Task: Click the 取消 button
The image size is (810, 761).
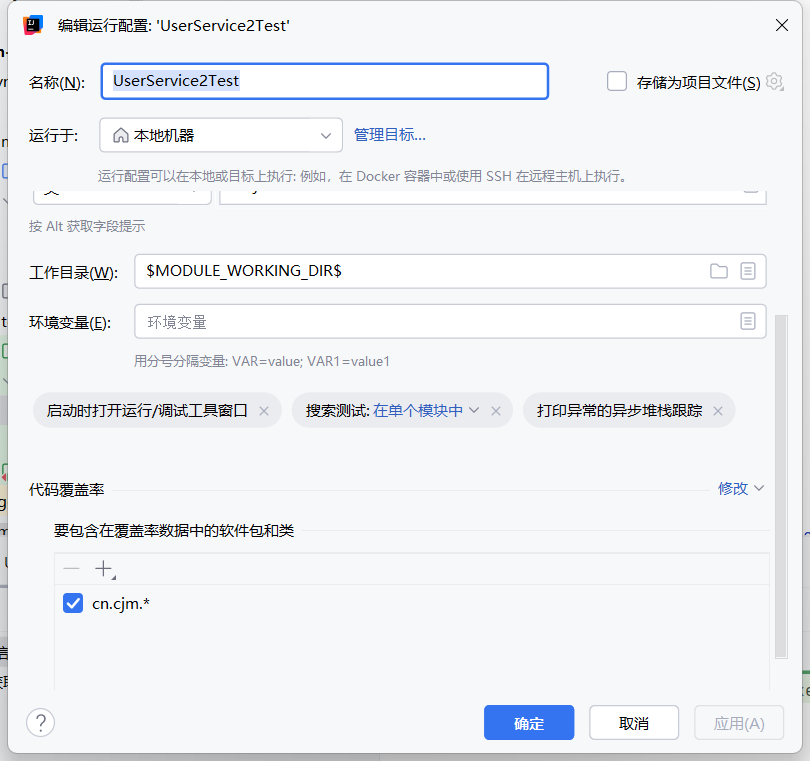Action: tap(633, 723)
